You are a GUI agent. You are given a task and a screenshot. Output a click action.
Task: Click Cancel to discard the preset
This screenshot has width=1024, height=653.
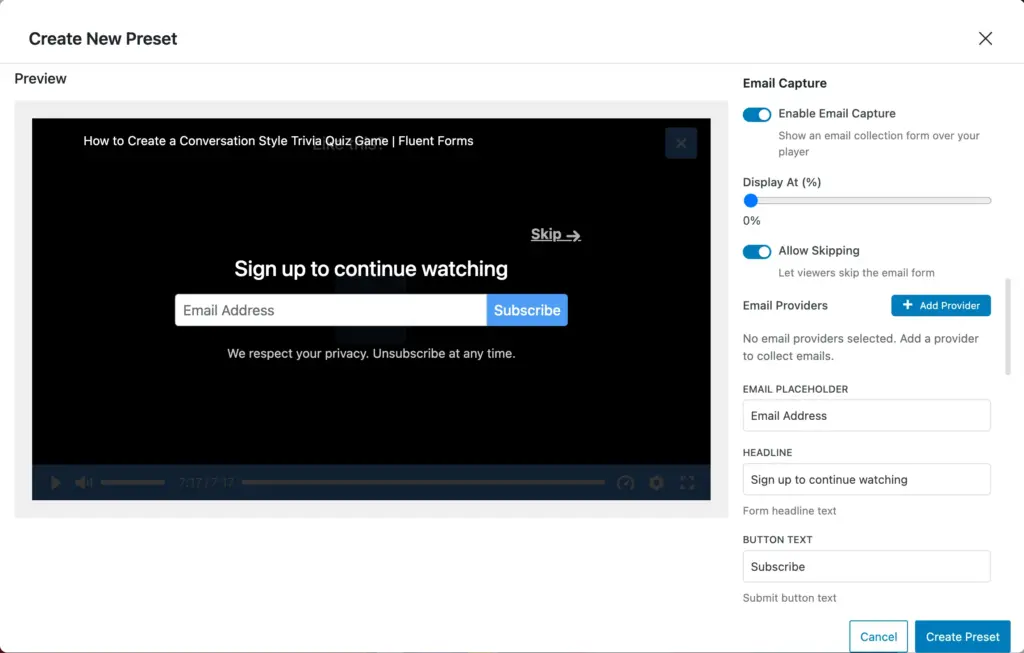[878, 636]
